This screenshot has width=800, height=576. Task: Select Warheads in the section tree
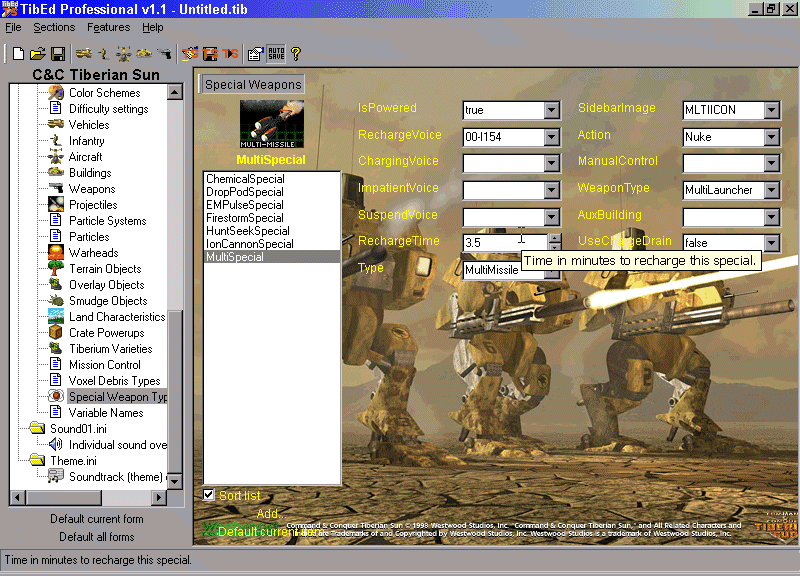point(93,253)
